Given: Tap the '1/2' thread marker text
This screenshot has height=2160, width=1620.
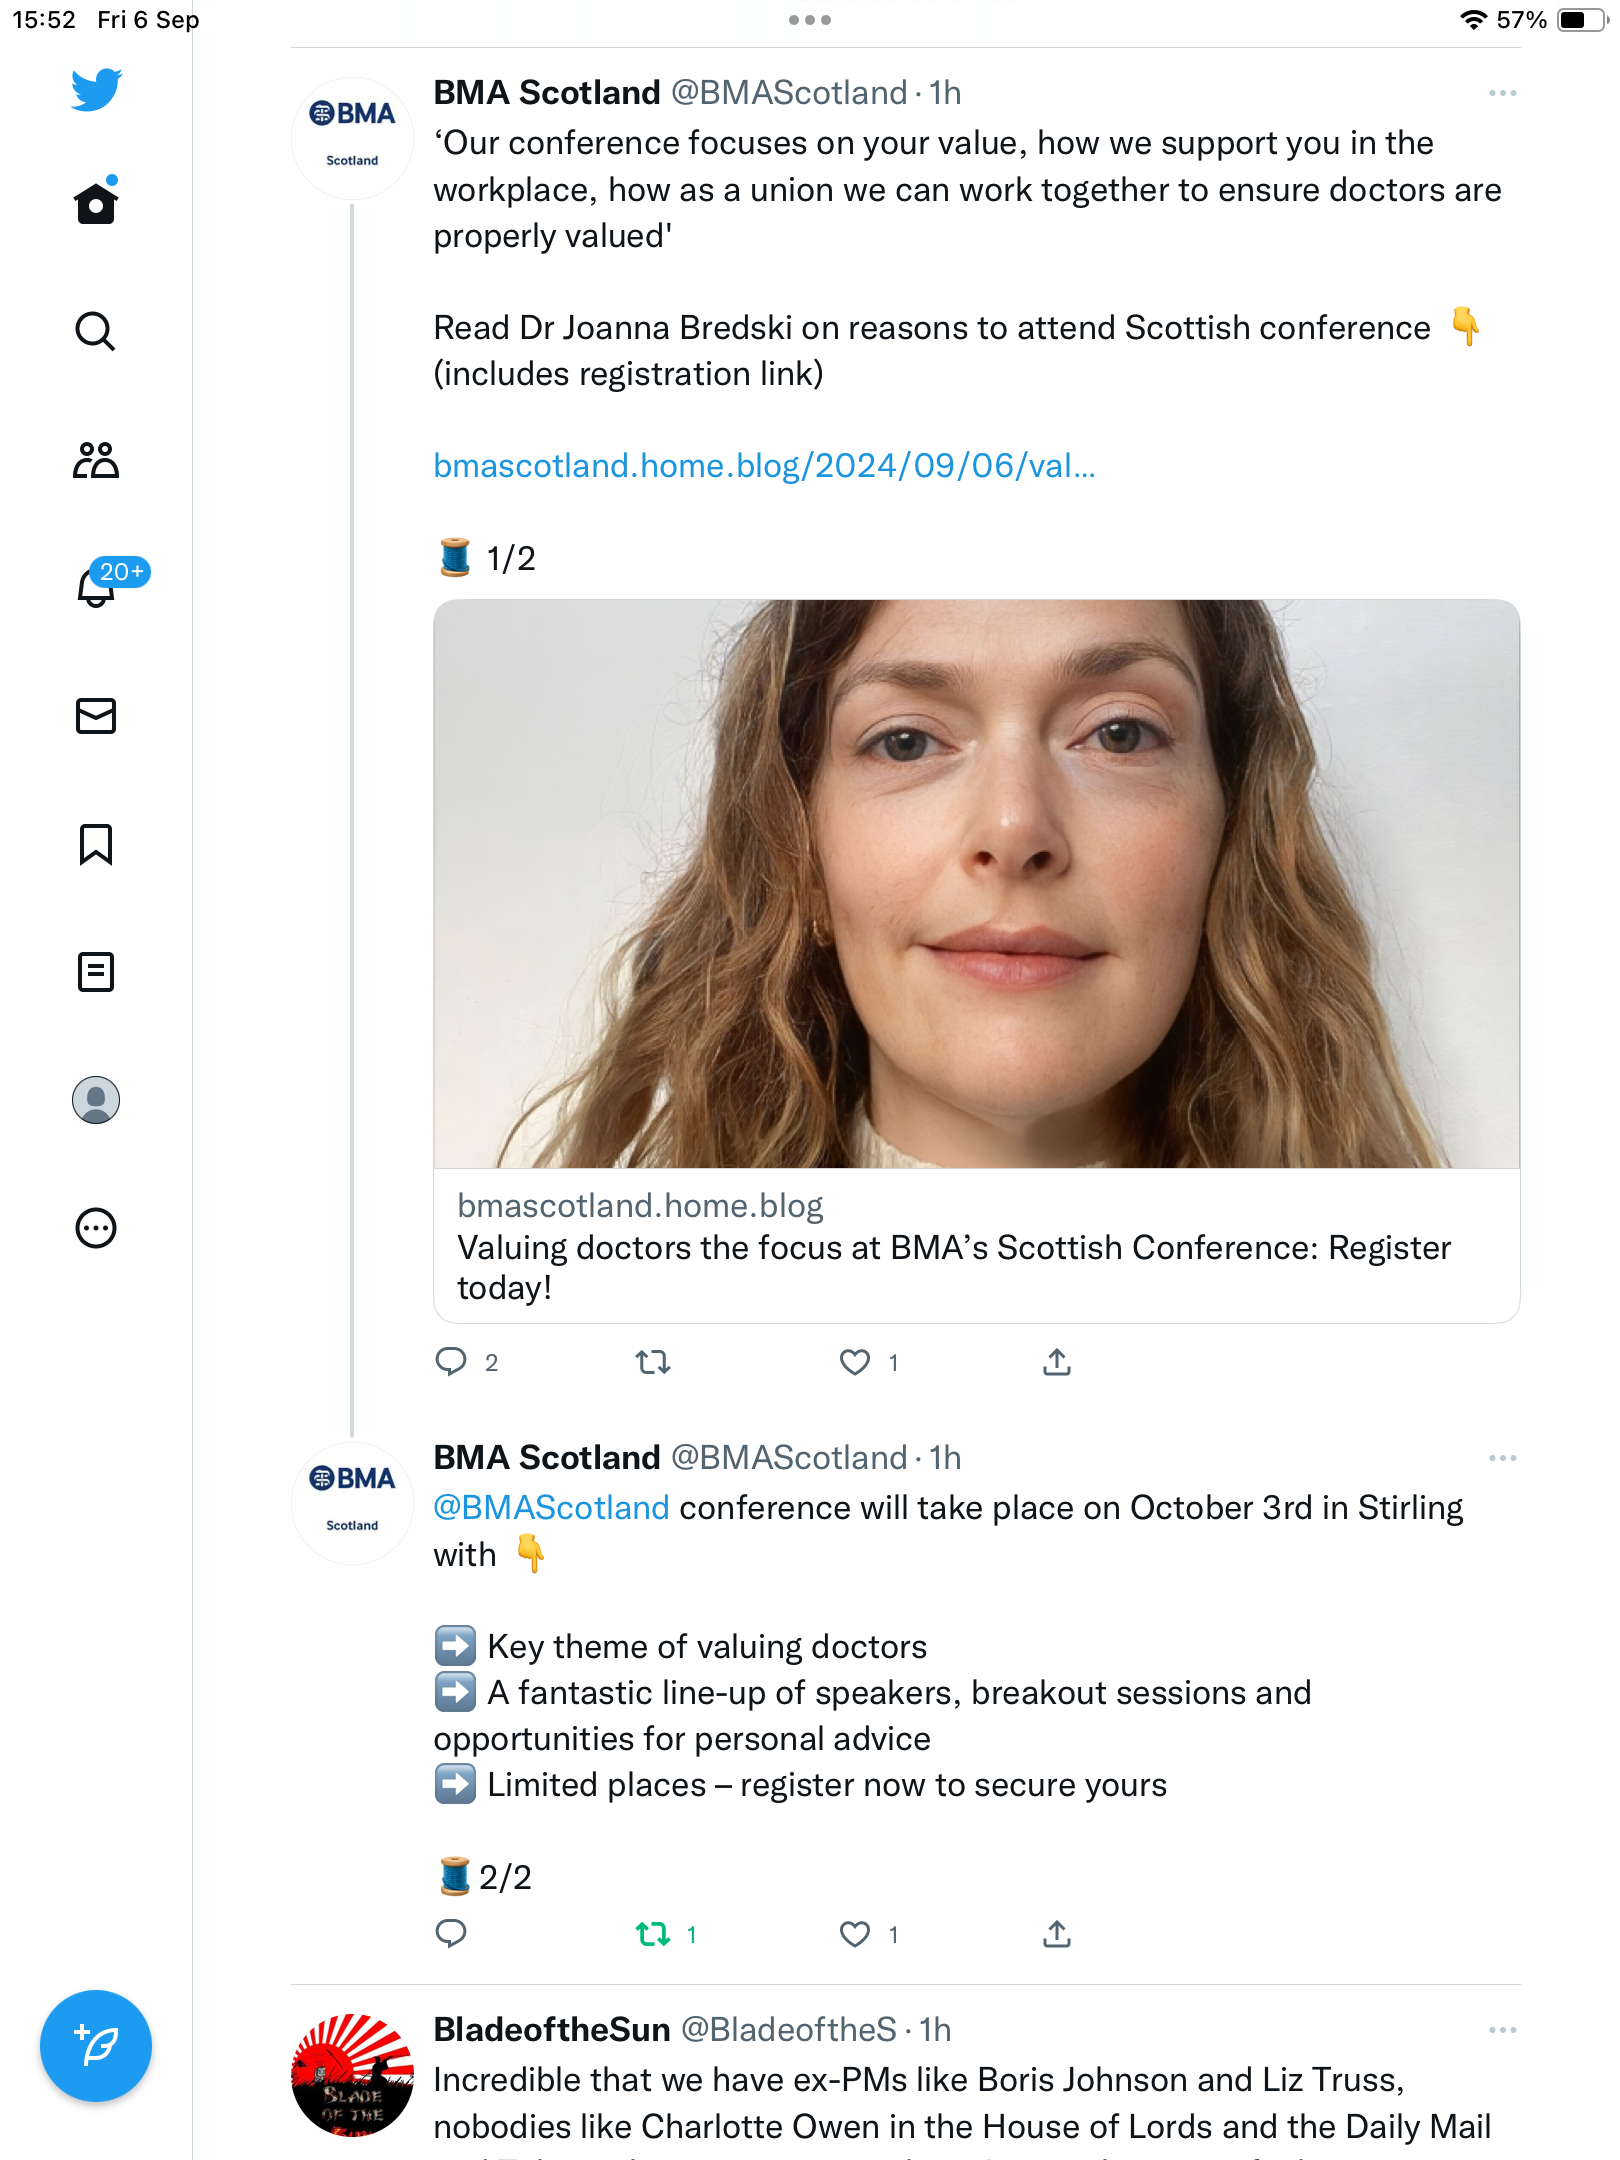Looking at the screenshot, I should point(511,558).
